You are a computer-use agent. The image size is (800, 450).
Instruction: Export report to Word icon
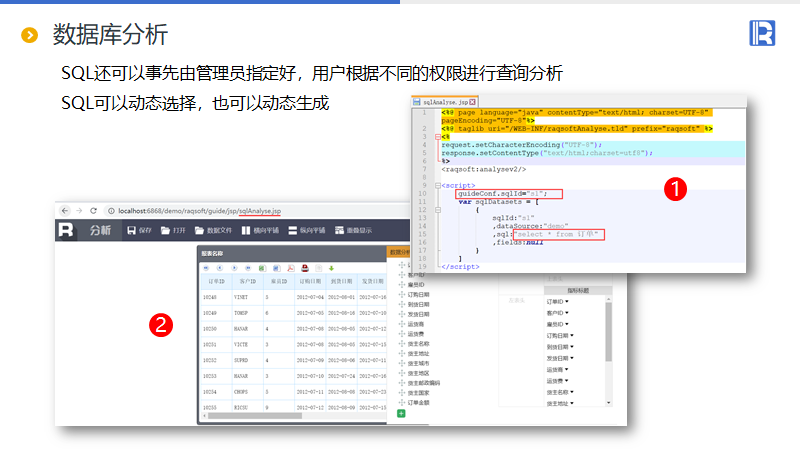point(276,268)
